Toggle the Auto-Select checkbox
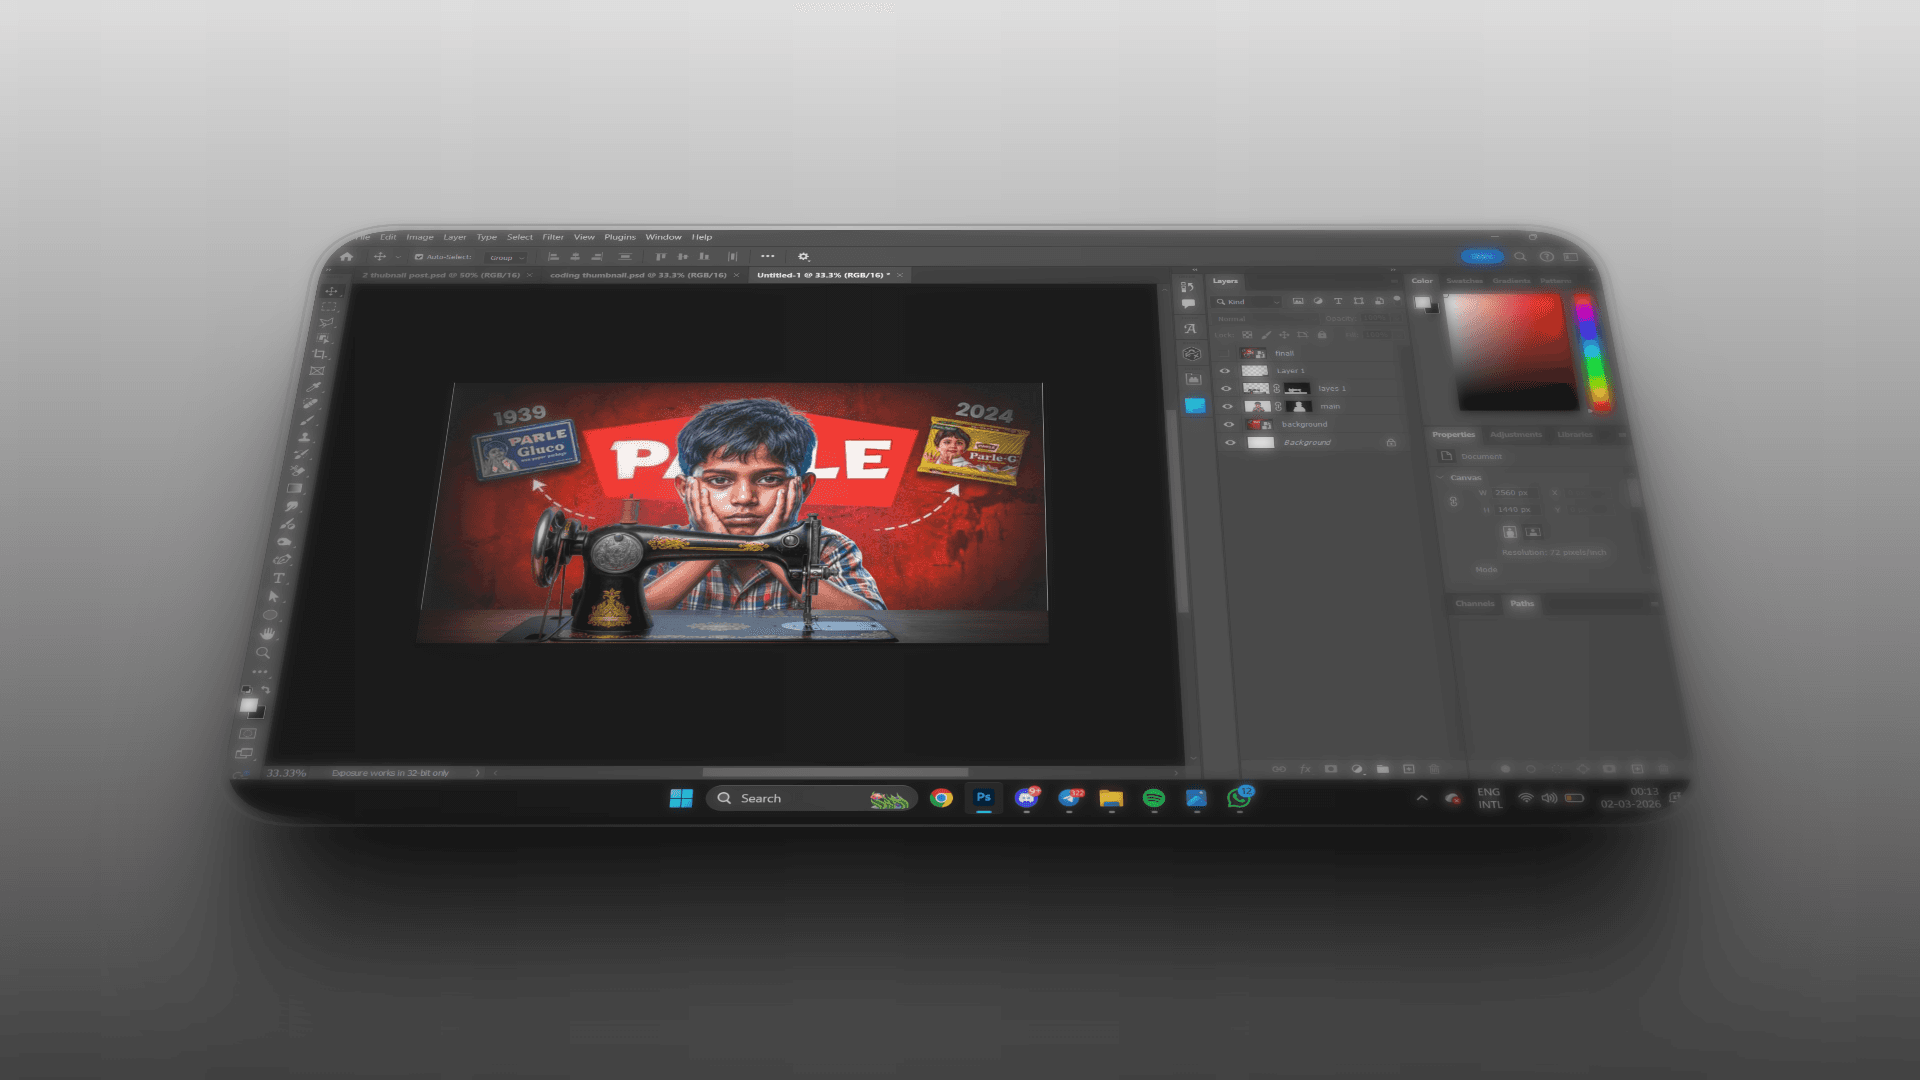 pos(419,257)
